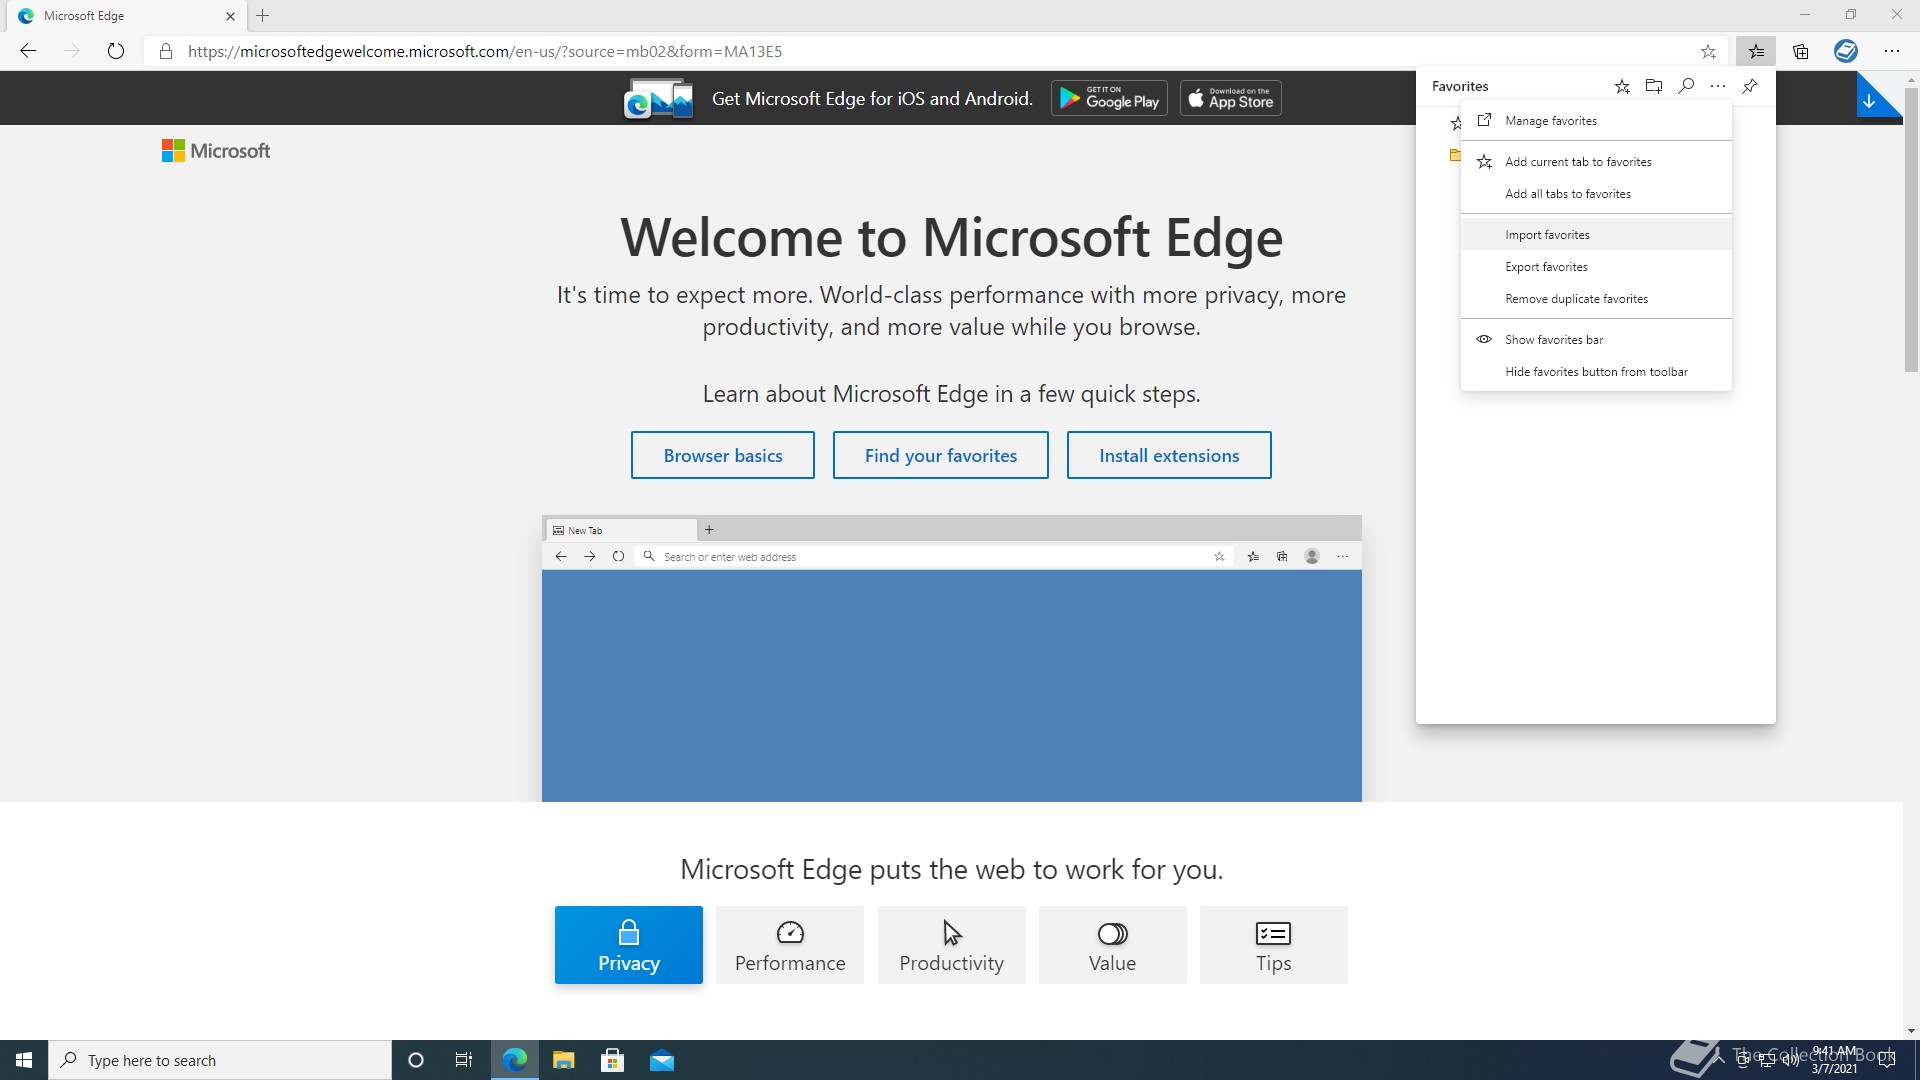Create a new folder in Favorites panel
The height and width of the screenshot is (1080, 1920).
point(1654,86)
